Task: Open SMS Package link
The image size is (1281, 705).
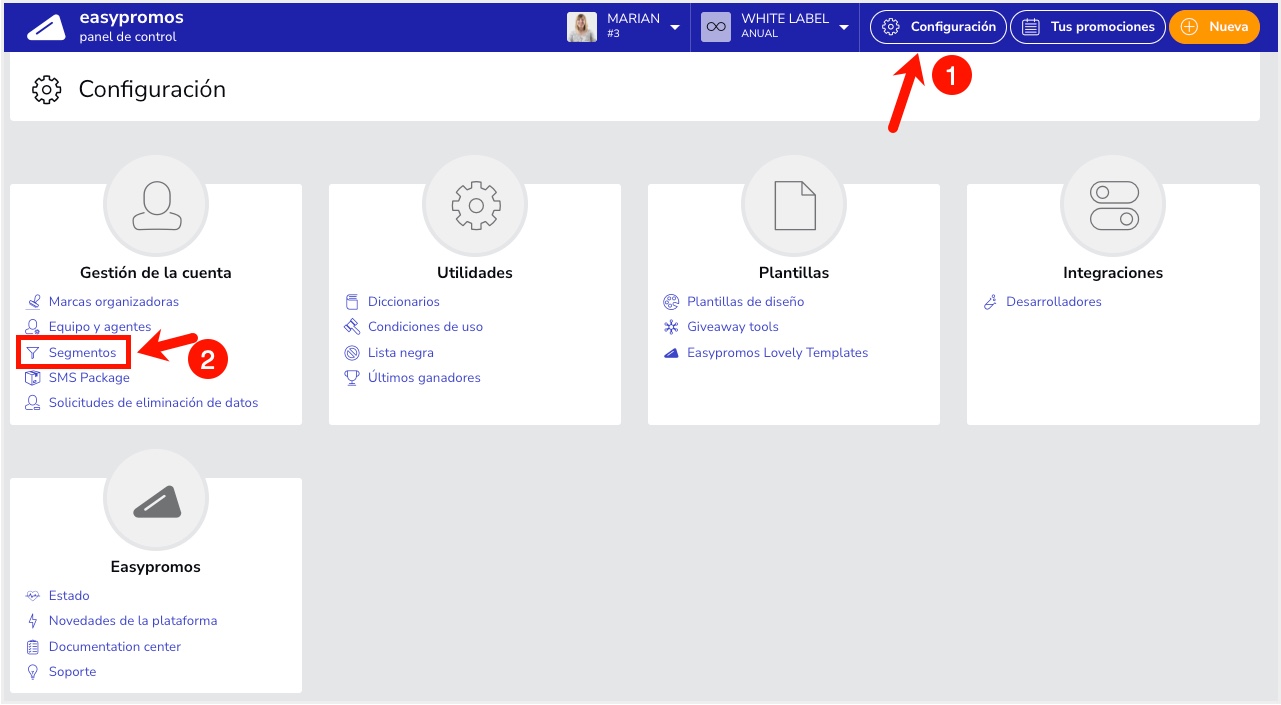Action: click(89, 378)
